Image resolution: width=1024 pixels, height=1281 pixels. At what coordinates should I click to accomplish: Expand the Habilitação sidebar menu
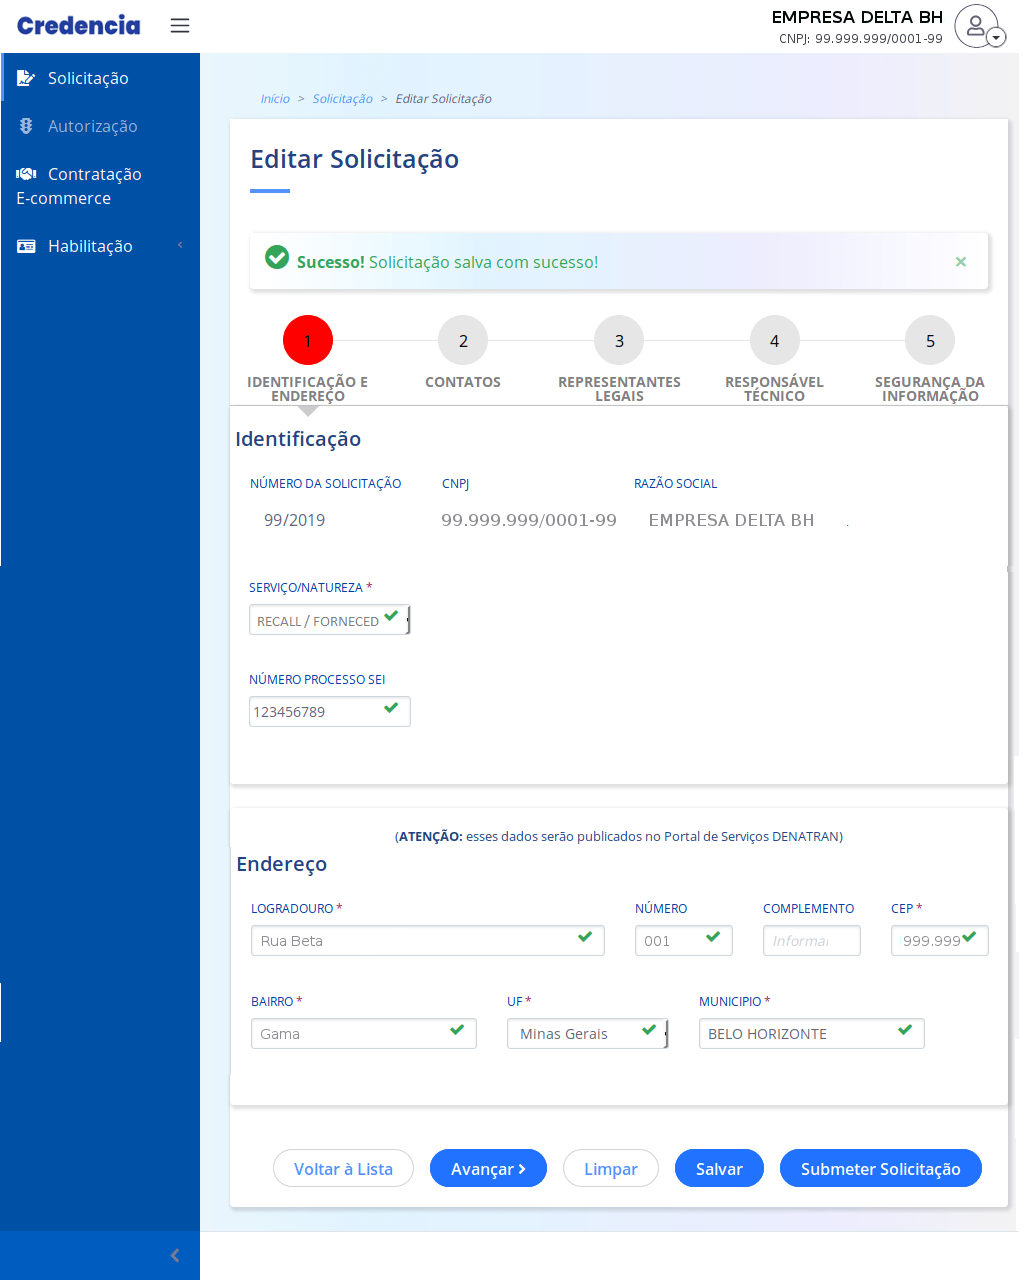click(x=90, y=246)
